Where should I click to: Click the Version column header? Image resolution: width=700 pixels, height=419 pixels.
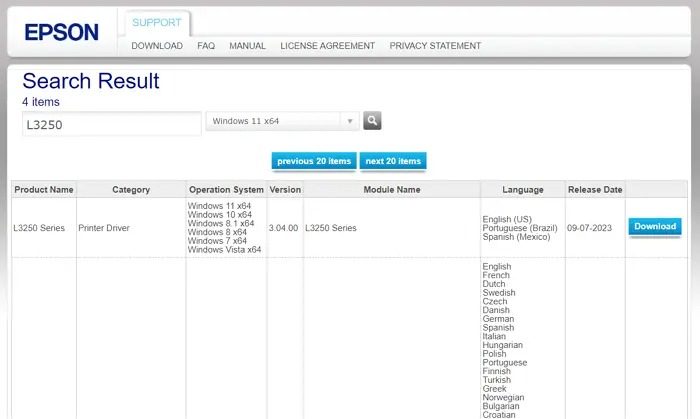285,189
